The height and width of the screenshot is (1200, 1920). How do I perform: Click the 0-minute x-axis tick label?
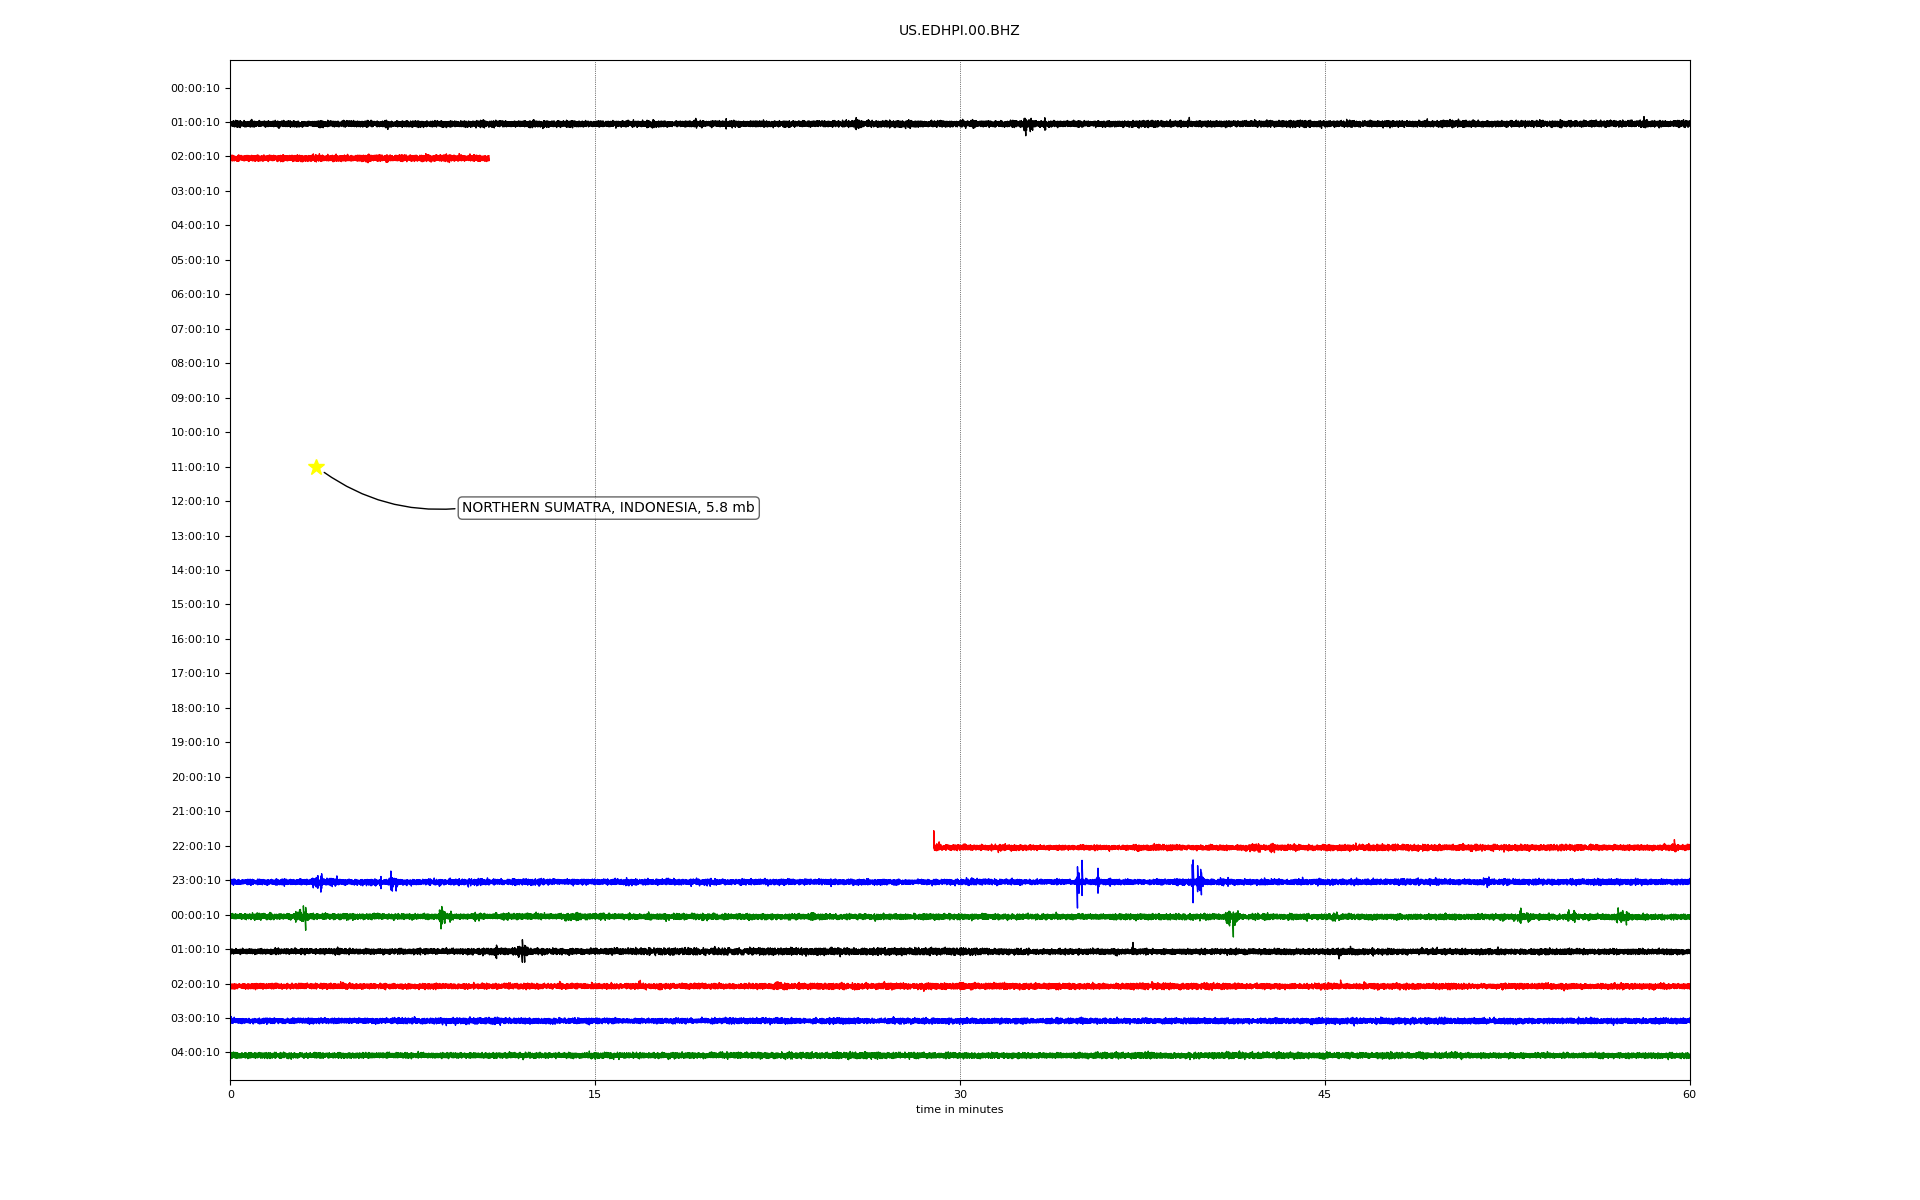point(231,1094)
